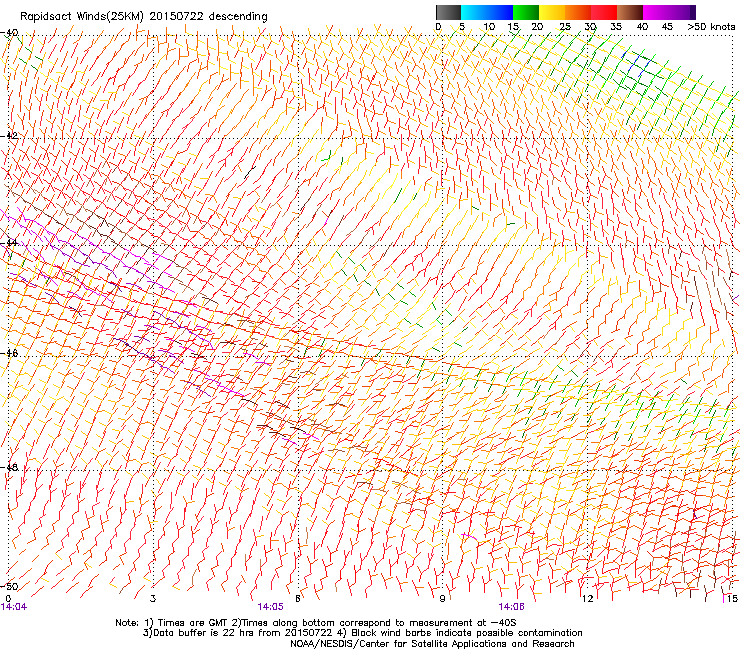Click the longitude label '12'

588,598
